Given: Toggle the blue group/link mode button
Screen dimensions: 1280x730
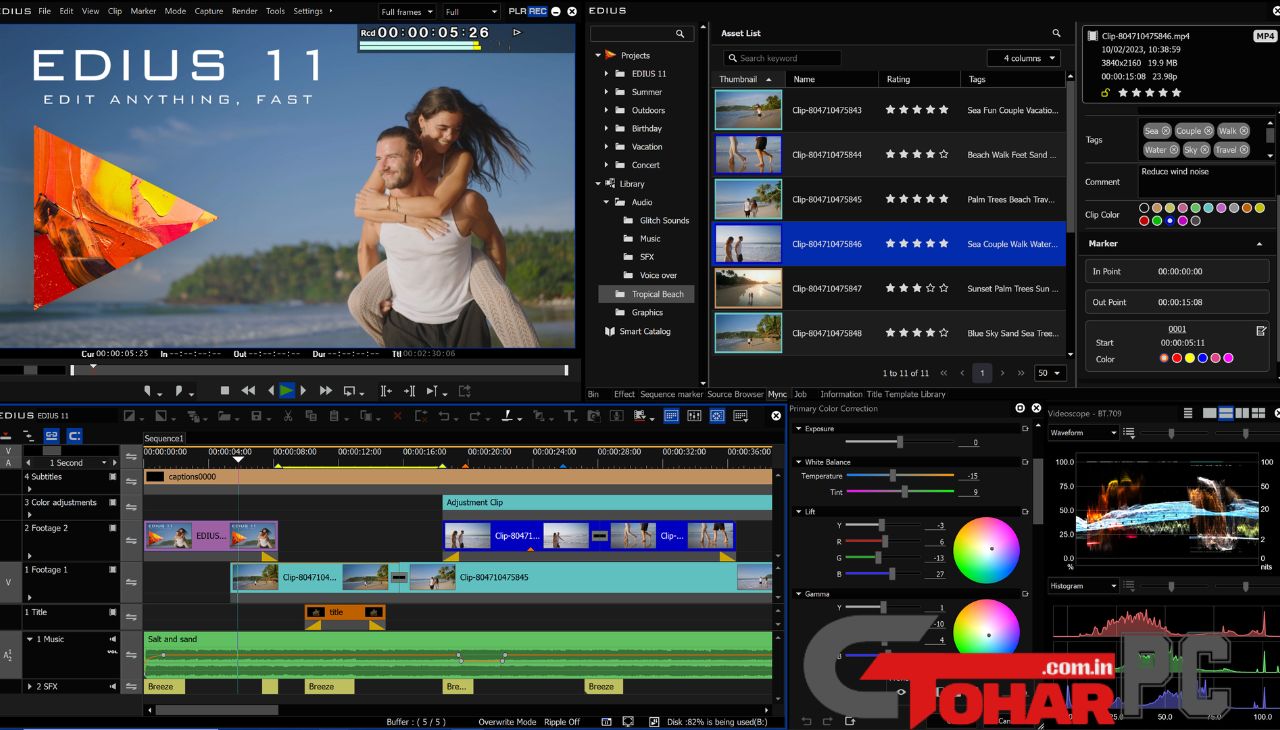Looking at the screenshot, I should coord(52,436).
